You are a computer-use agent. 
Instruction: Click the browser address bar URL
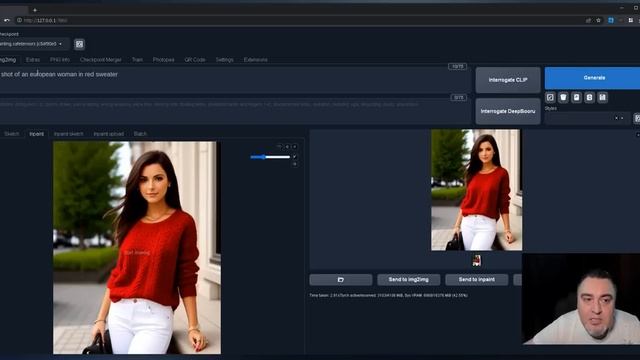pyautogui.click(x=45, y=20)
